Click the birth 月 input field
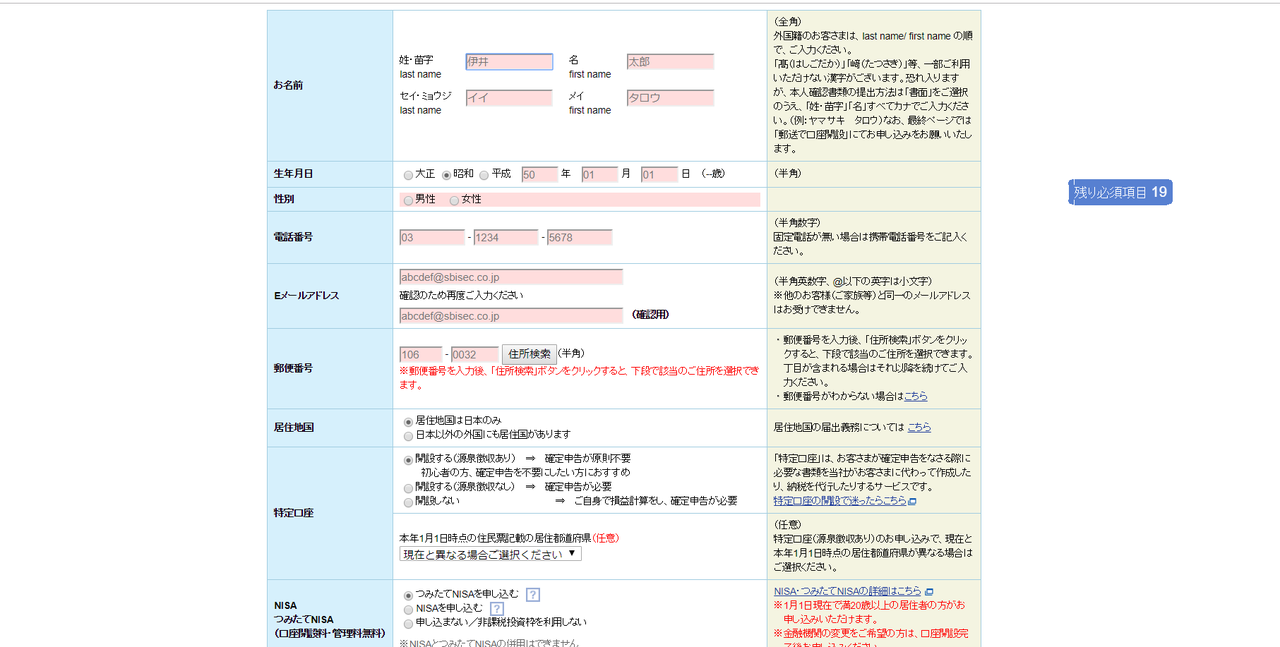Viewport: 1280px width, 647px height. 600,174
